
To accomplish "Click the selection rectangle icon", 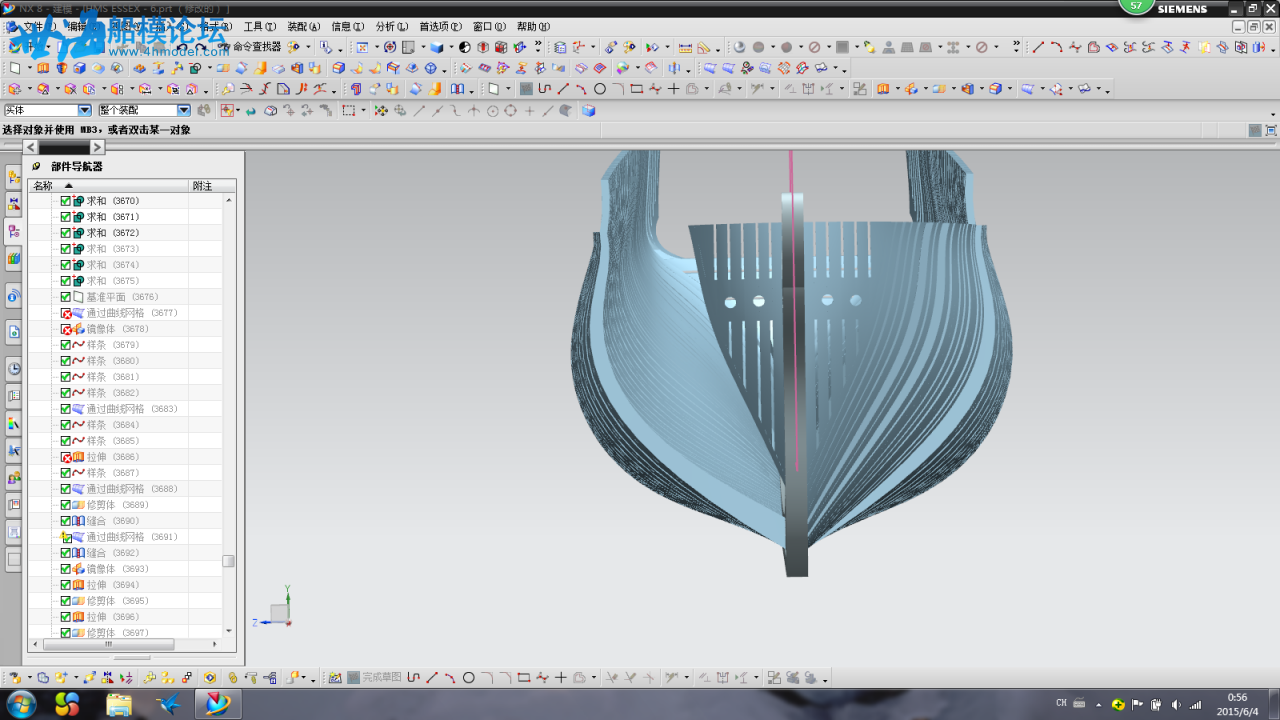I will pyautogui.click(x=348, y=110).
